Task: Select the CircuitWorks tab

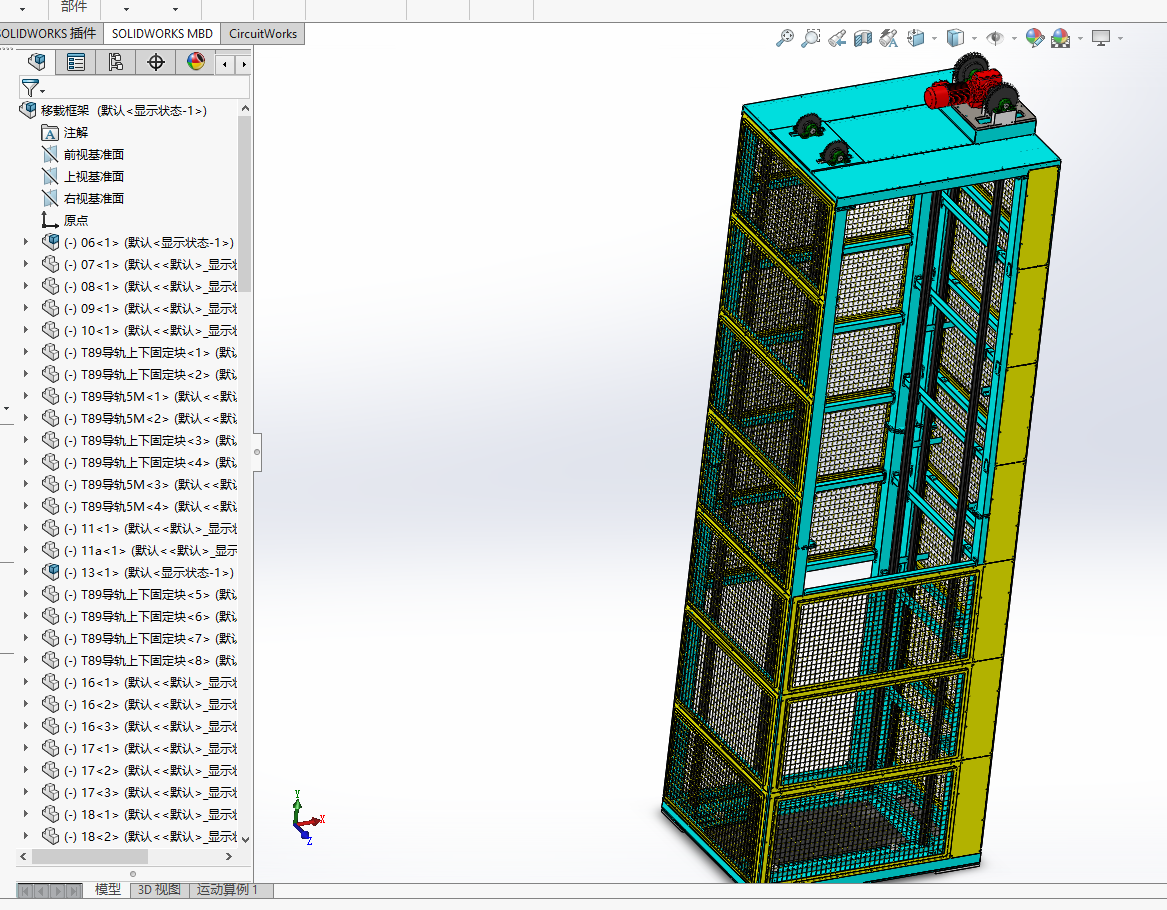Action: [263, 33]
